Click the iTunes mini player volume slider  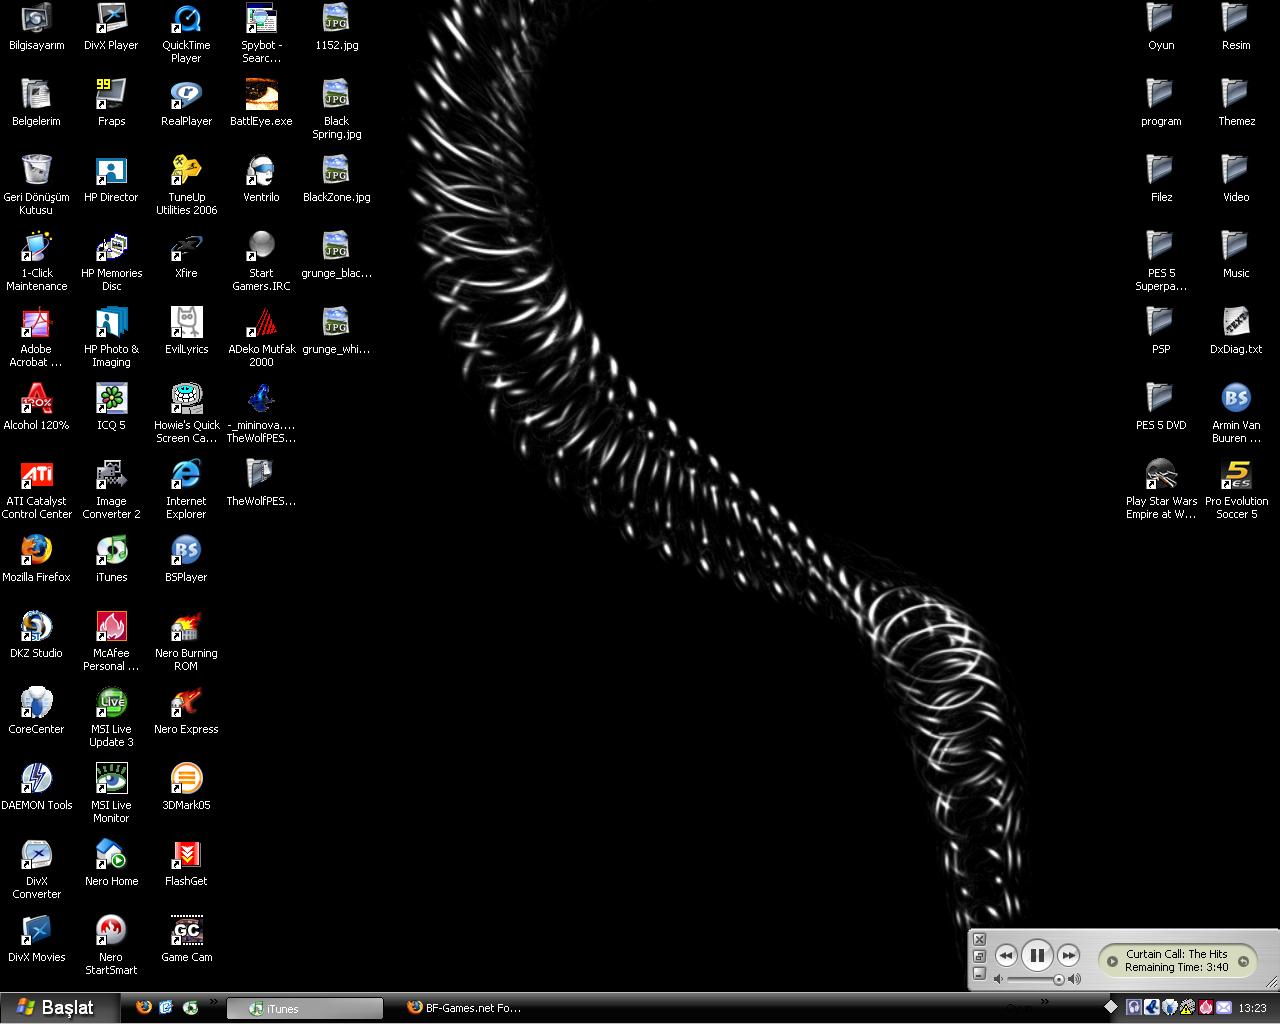(x=1035, y=980)
